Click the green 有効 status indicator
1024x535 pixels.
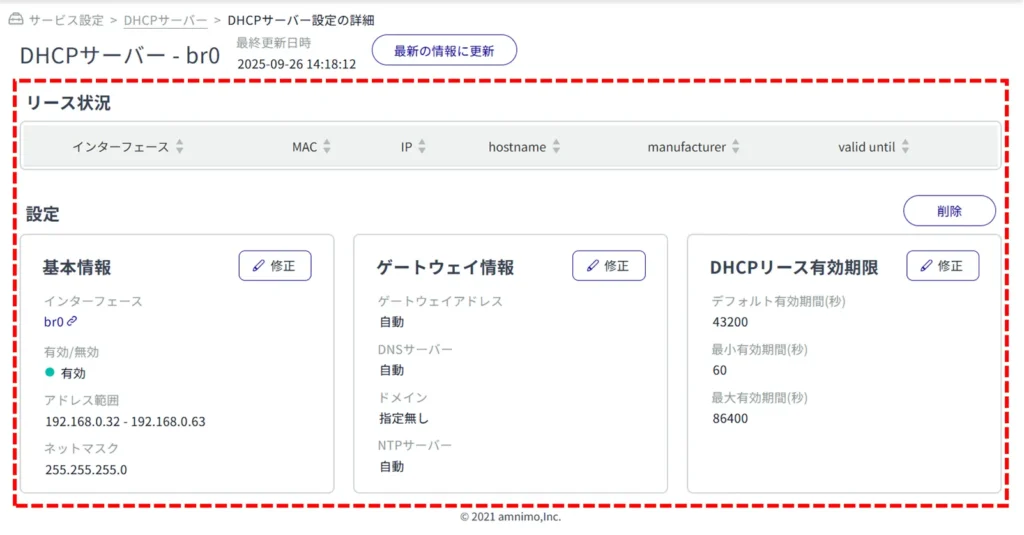click(50, 372)
